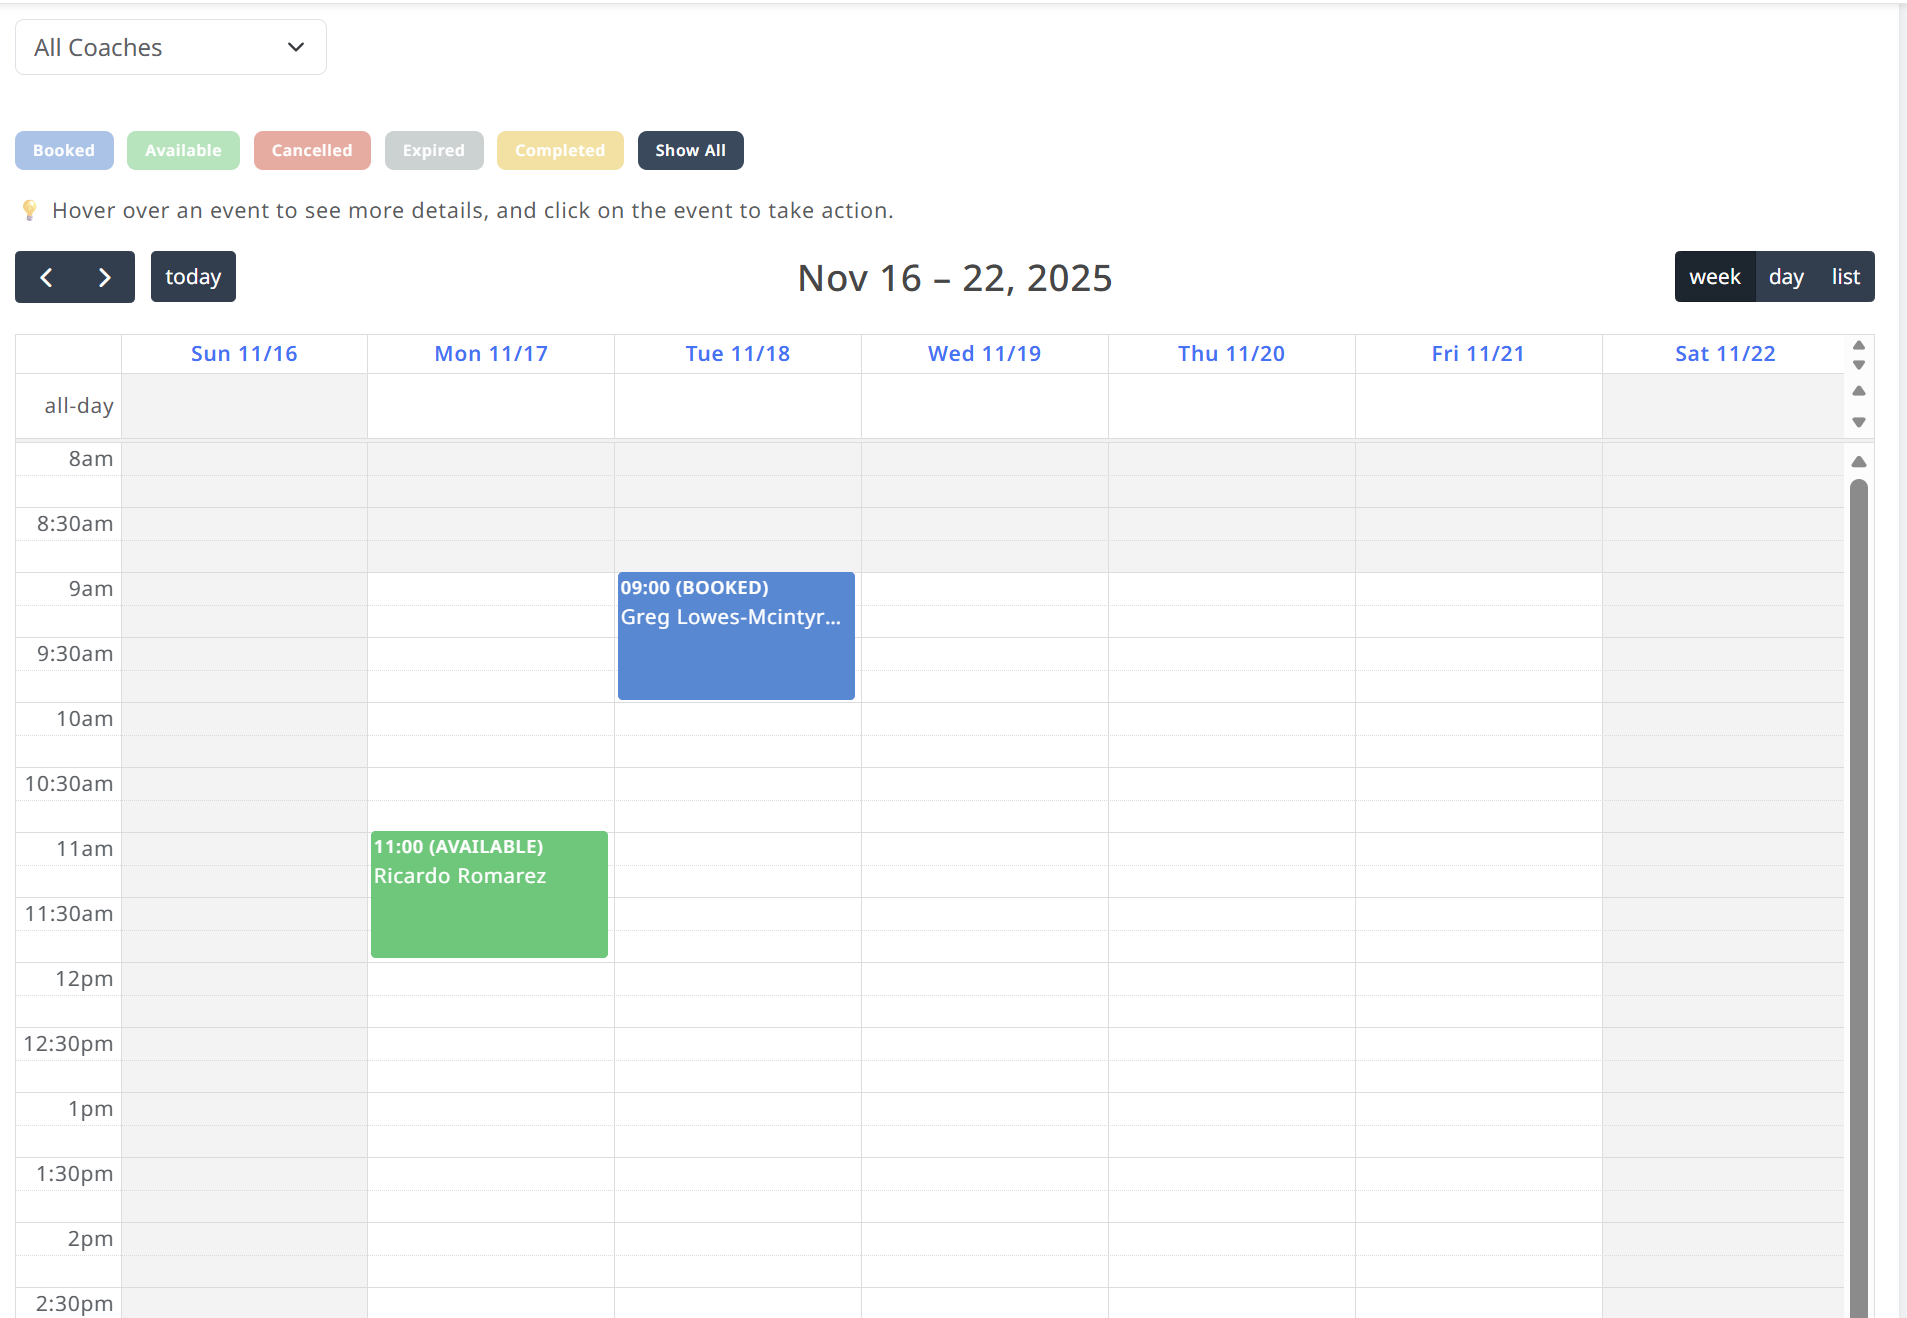Toggle the Cancelled status filter

point(312,151)
